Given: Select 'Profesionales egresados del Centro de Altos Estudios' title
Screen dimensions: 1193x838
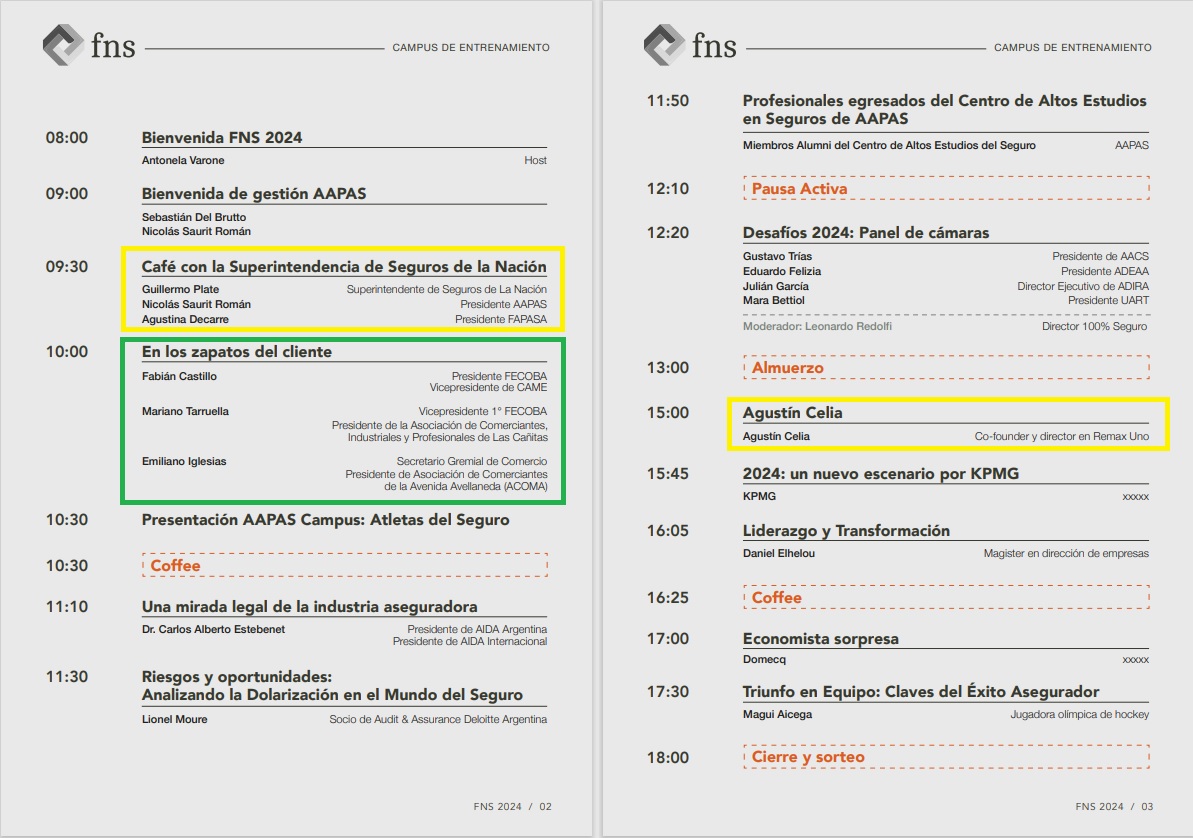Looking at the screenshot, I should tap(944, 110).
